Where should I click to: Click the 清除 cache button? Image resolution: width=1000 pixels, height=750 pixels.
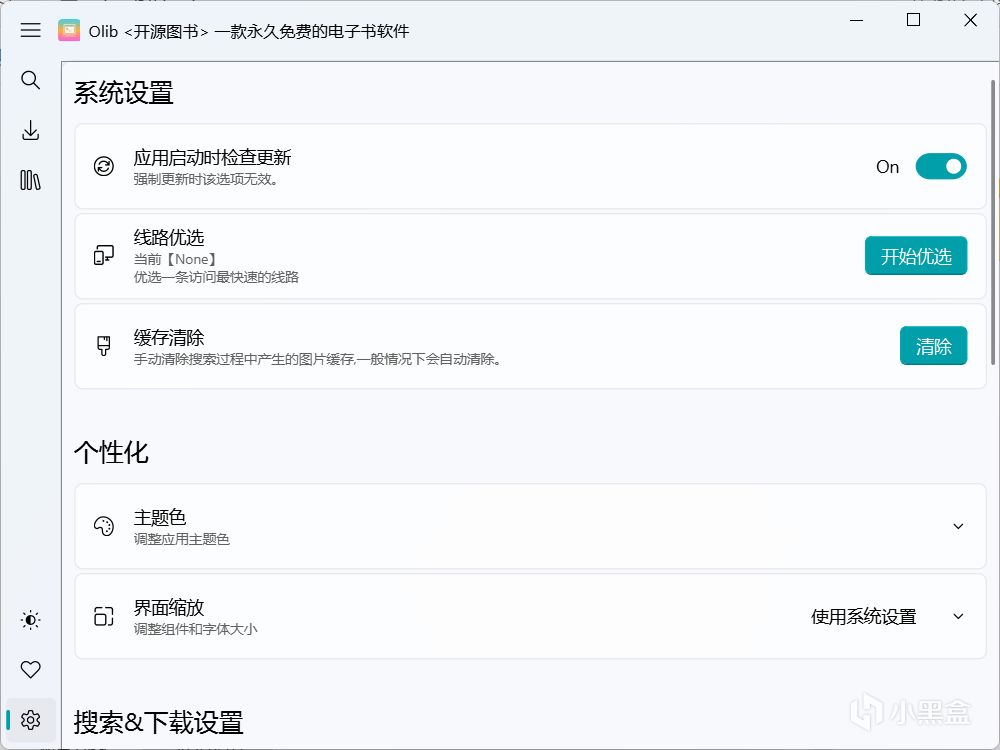[933, 346]
